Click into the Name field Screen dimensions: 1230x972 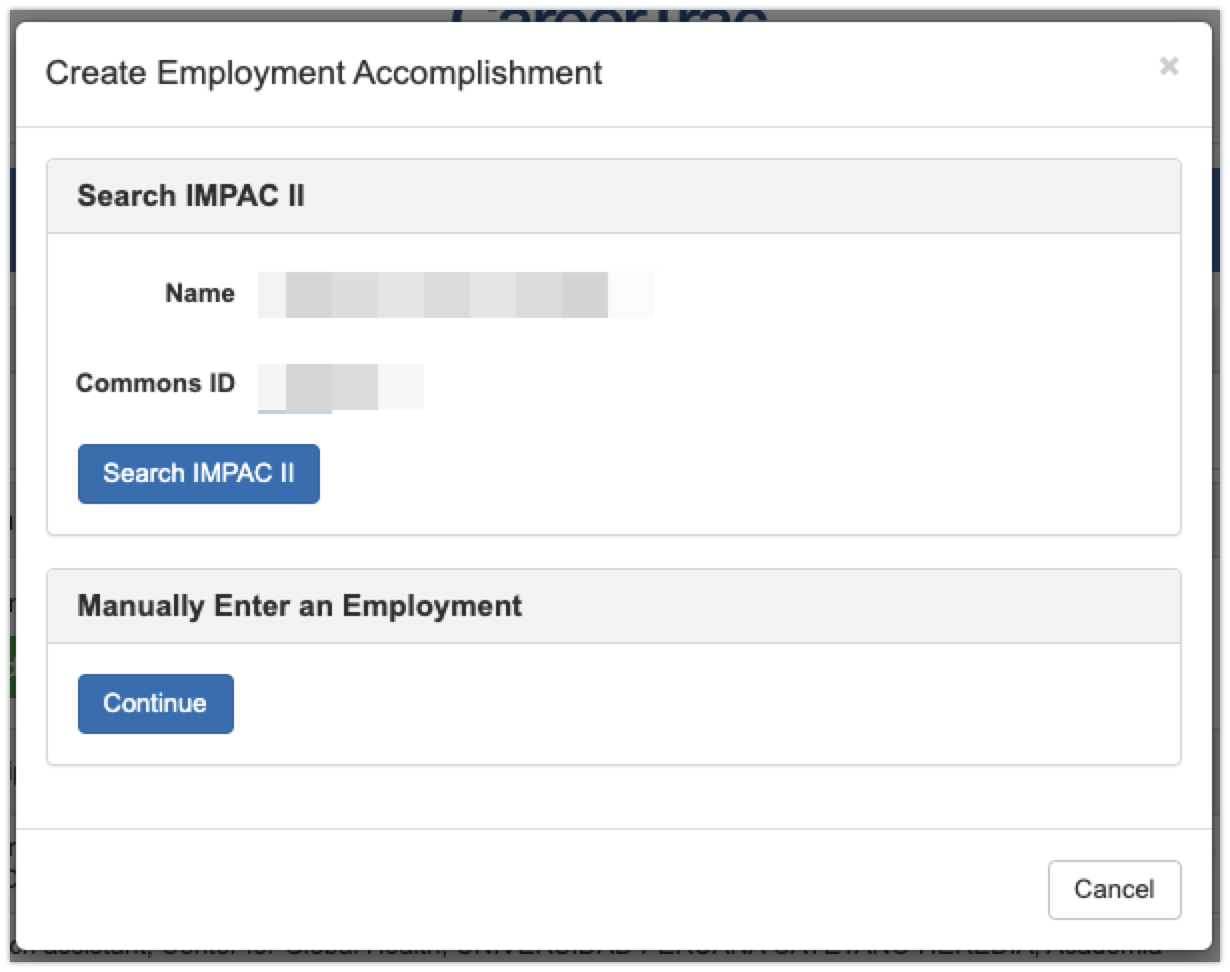pyautogui.click(x=455, y=294)
